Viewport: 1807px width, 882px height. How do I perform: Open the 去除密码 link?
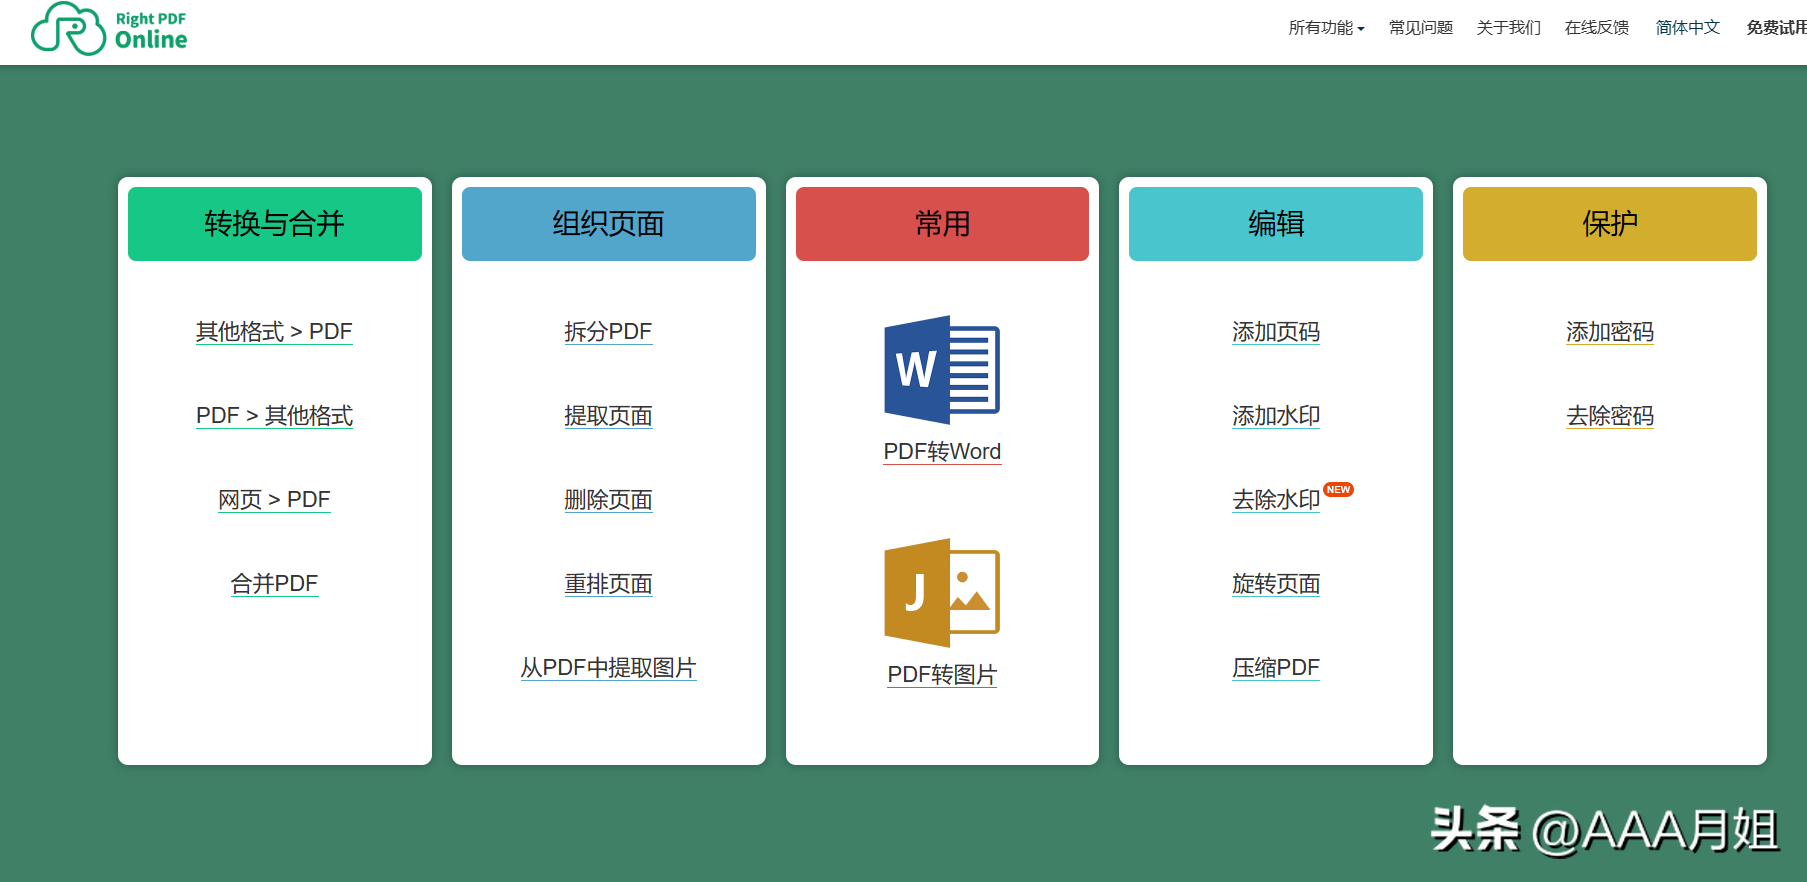coord(1610,416)
